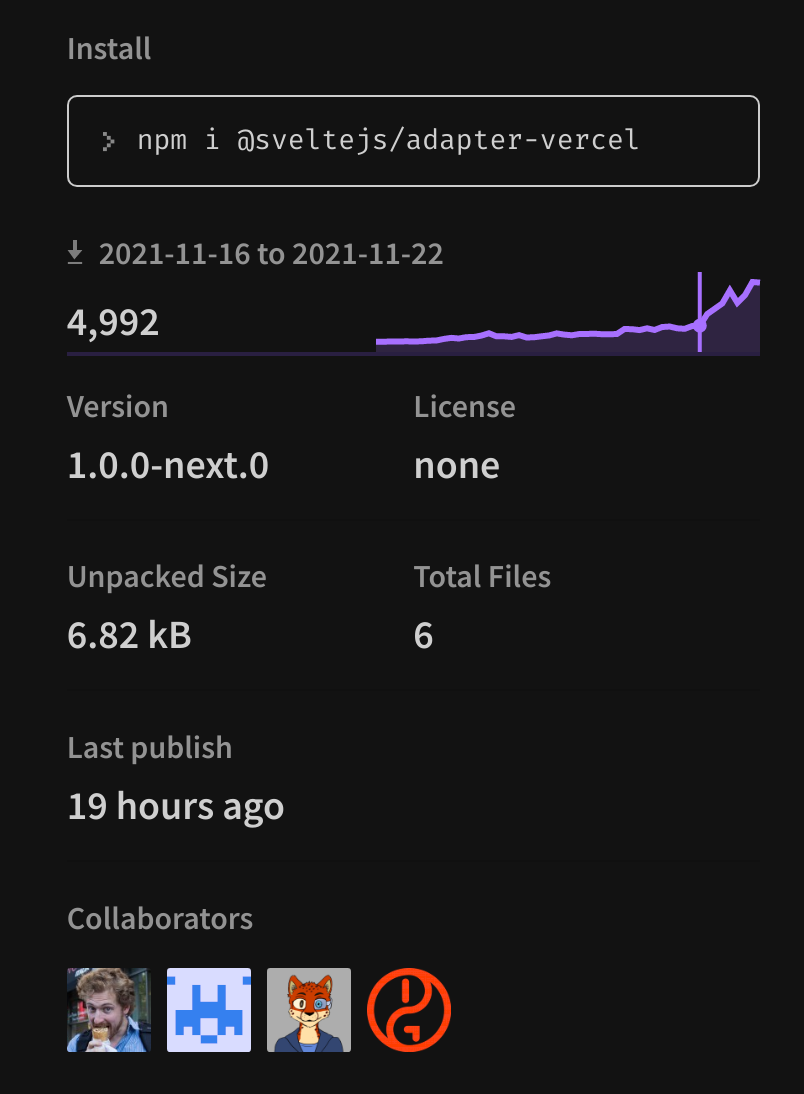The width and height of the screenshot is (804, 1094).
Task: Click the Last publish label
Action: (149, 748)
